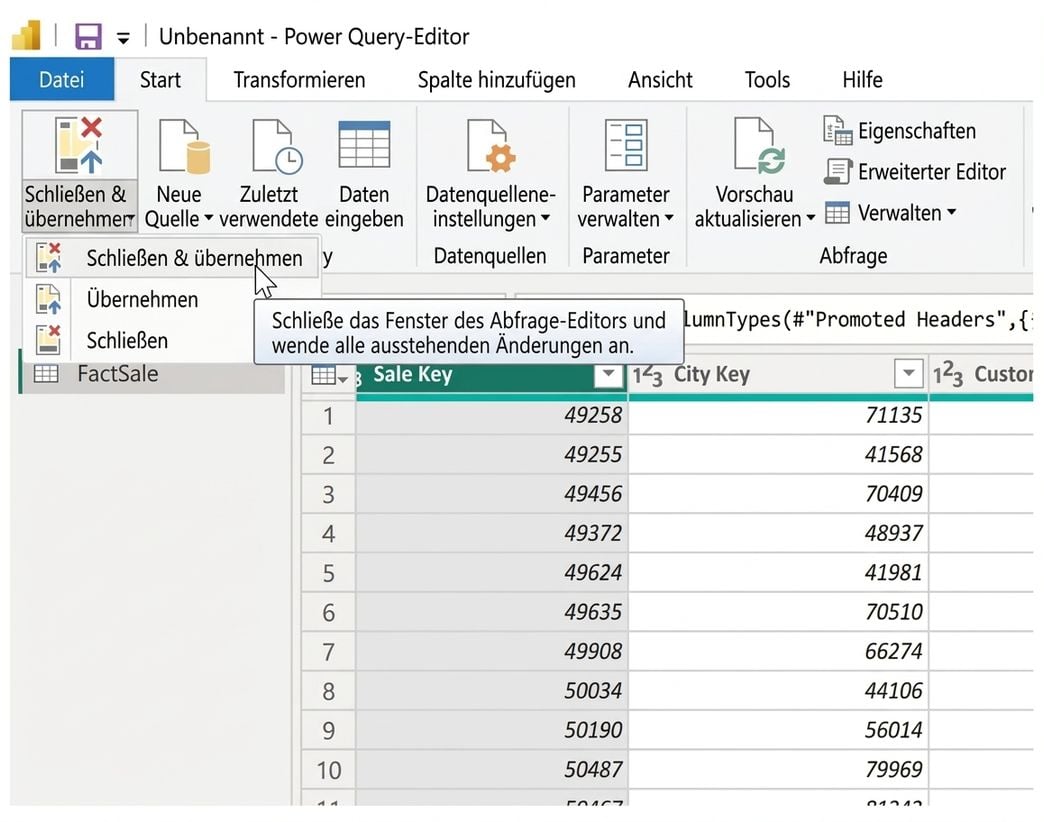This screenshot has height=822, width=1044.
Task: Choose Schließen & übernehmen from the dropdown menu
Action: (x=172, y=258)
